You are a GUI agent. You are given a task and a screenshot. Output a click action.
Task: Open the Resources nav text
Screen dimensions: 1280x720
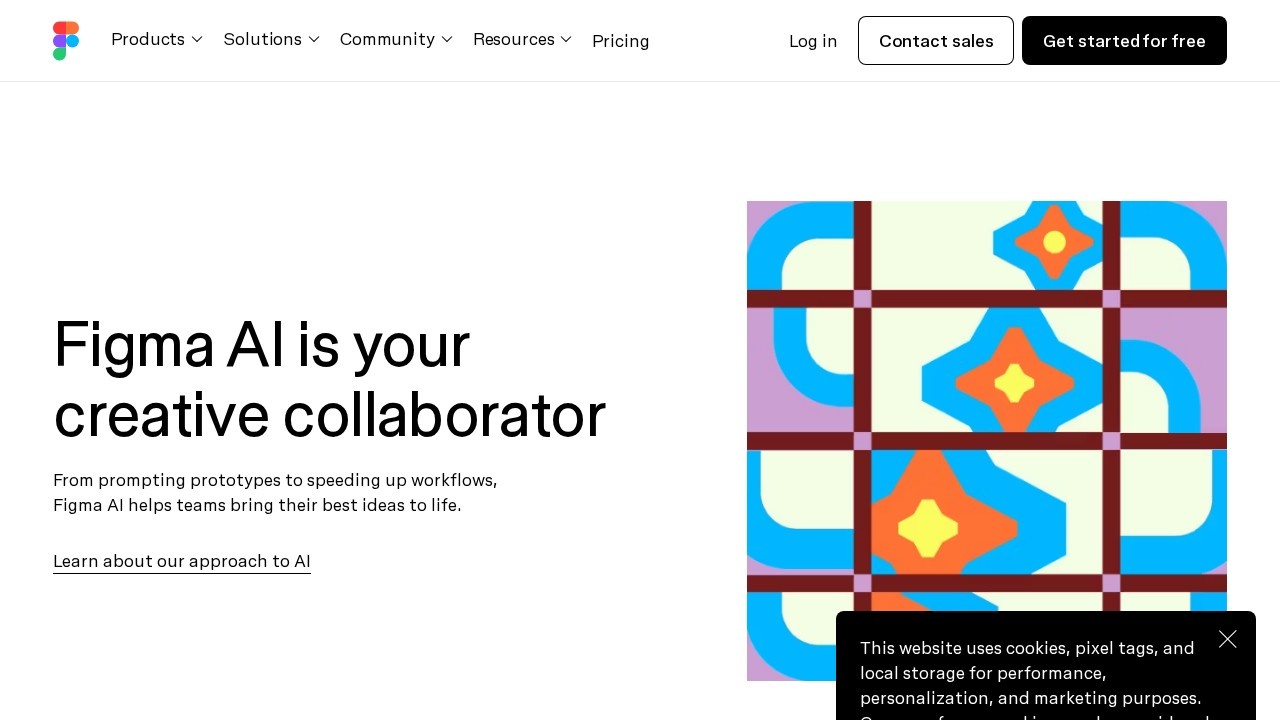513,39
